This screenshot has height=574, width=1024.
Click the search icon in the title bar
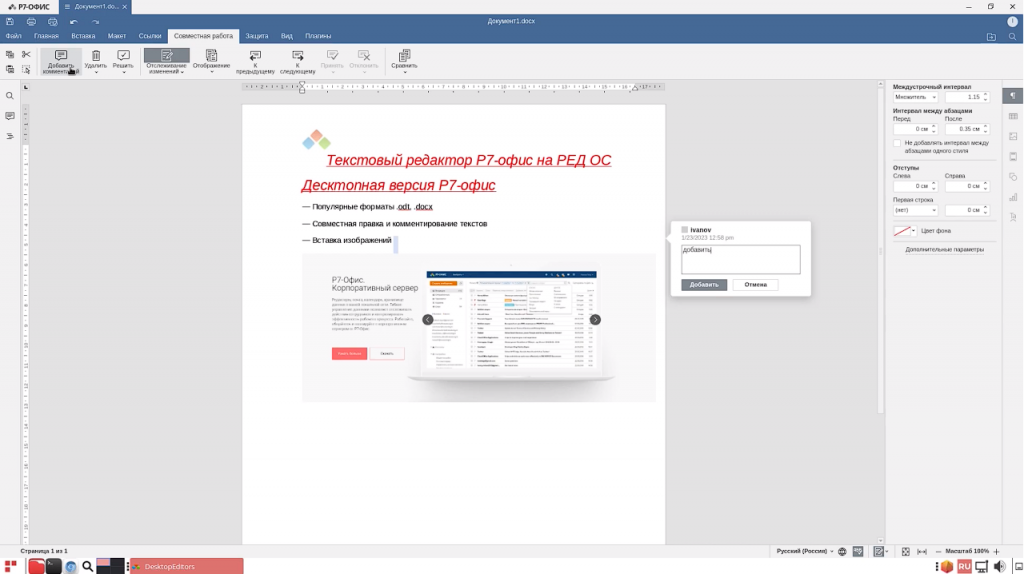click(1012, 37)
